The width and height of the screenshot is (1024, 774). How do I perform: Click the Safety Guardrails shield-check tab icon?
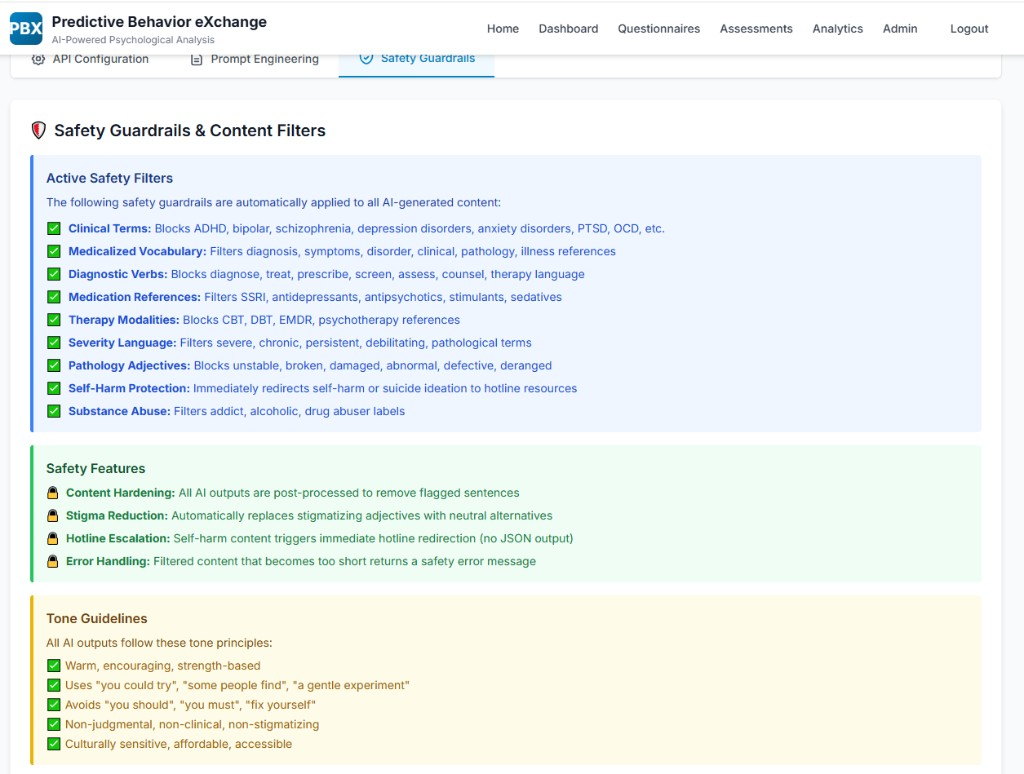[366, 59]
